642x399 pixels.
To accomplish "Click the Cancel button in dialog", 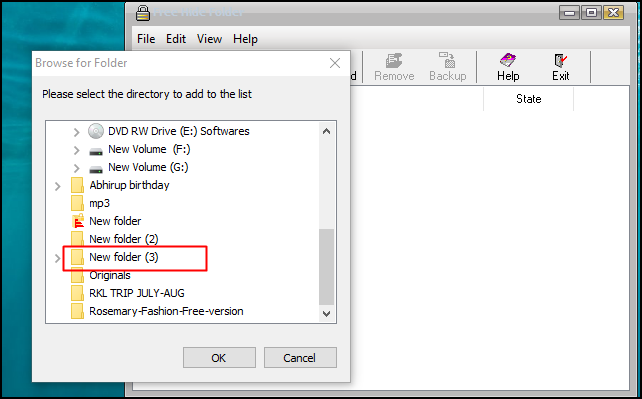I will click(300, 358).
